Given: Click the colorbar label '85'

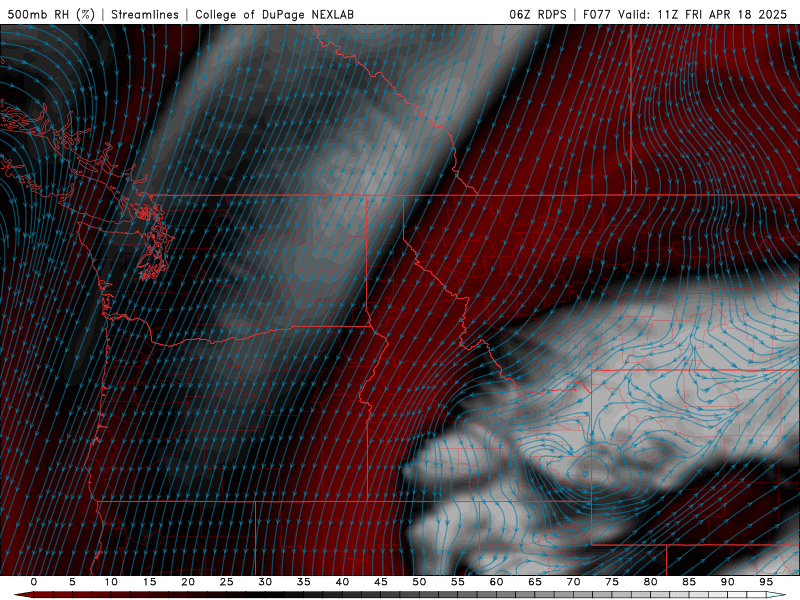Looking at the screenshot, I should click(689, 582).
